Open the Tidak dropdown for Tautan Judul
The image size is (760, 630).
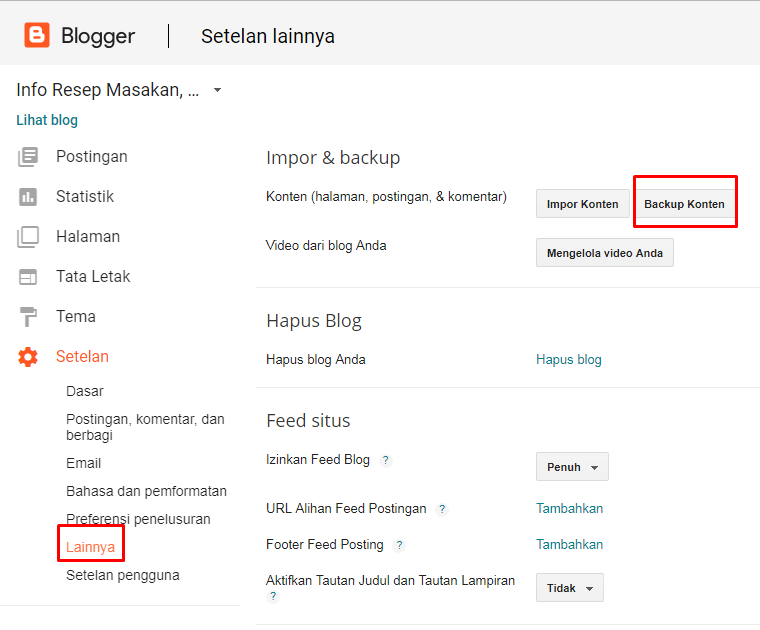pos(569,588)
